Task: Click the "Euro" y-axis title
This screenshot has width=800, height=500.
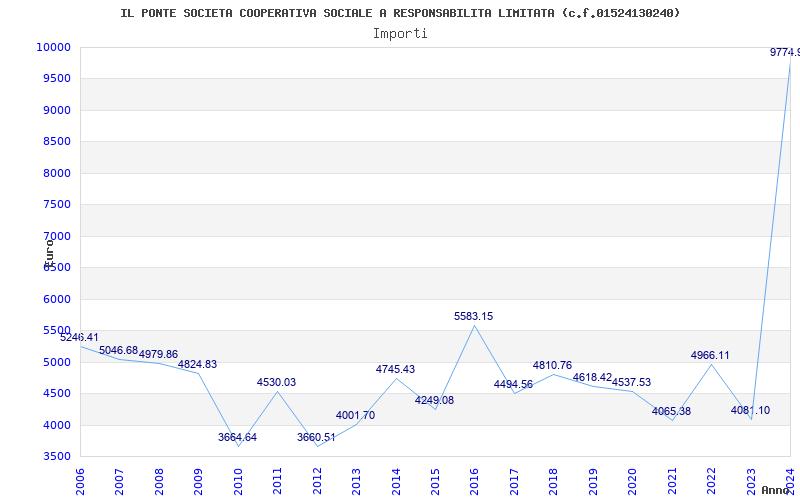Action: [x=48, y=251]
